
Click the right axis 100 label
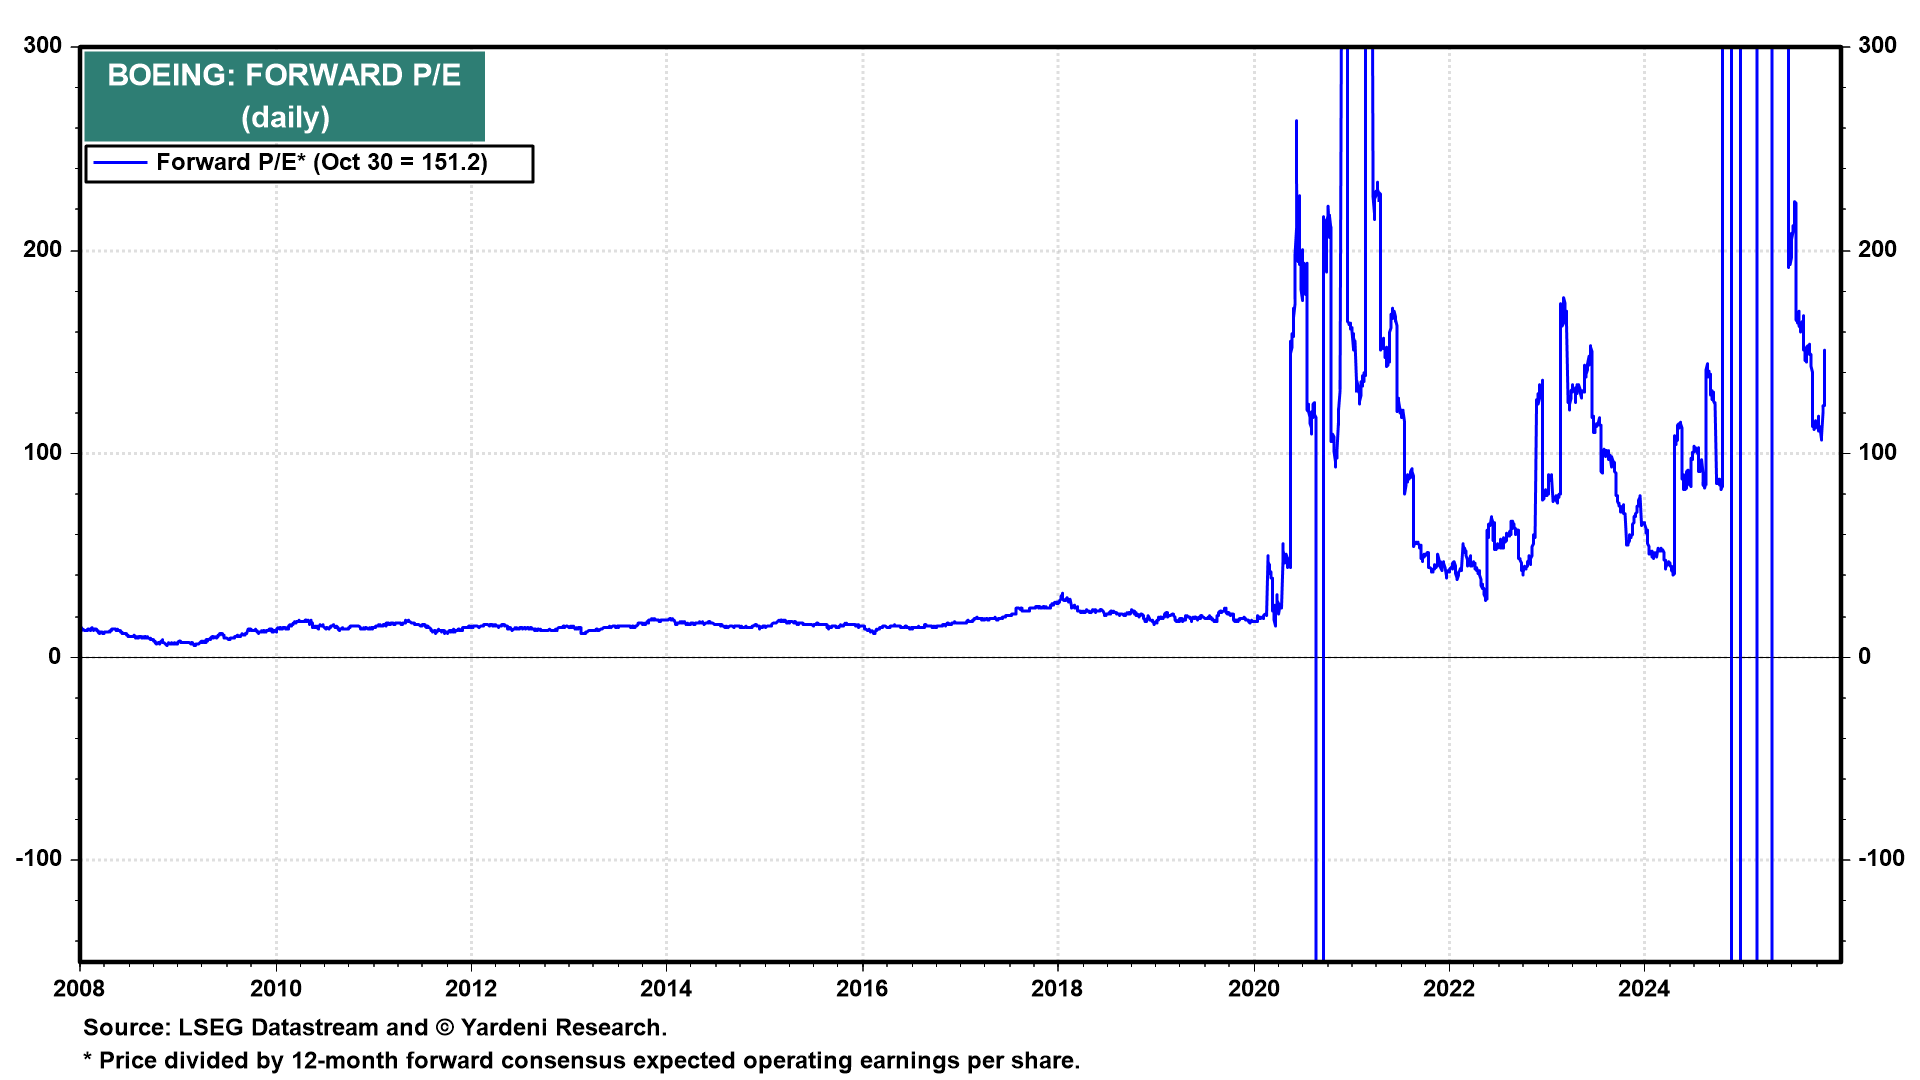tap(1877, 453)
